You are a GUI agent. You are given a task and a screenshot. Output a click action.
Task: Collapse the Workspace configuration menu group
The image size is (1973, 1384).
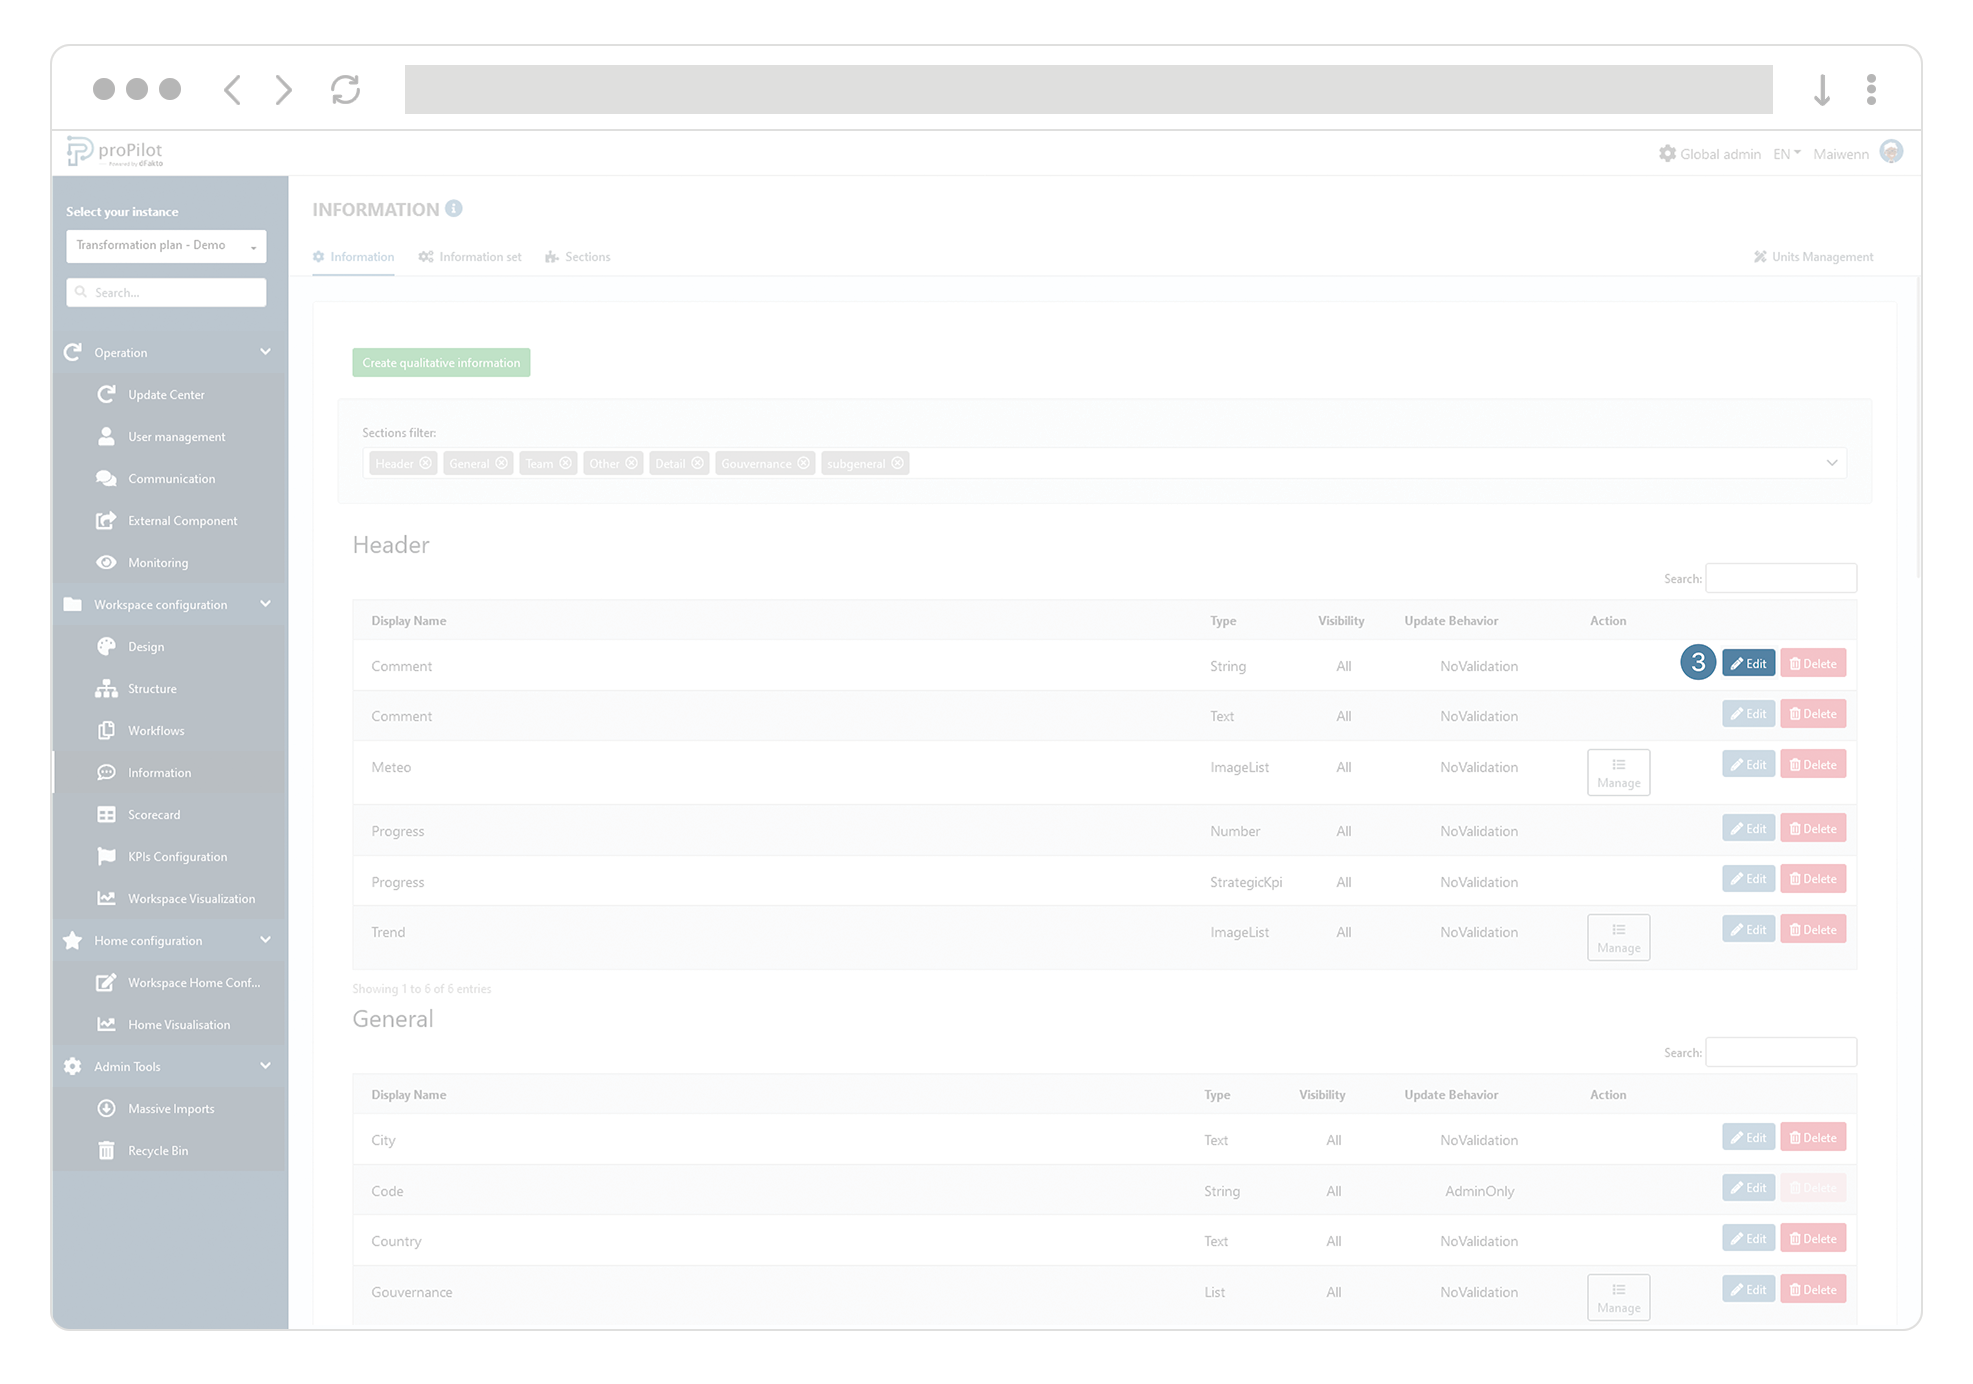click(265, 604)
